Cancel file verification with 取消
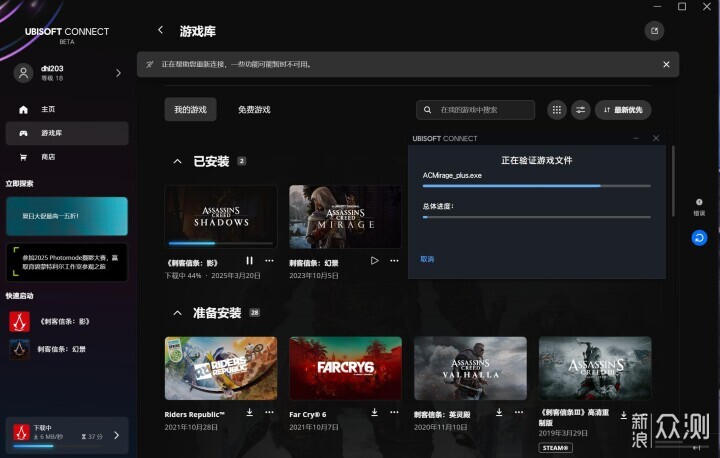The width and height of the screenshot is (720, 458). click(x=427, y=259)
